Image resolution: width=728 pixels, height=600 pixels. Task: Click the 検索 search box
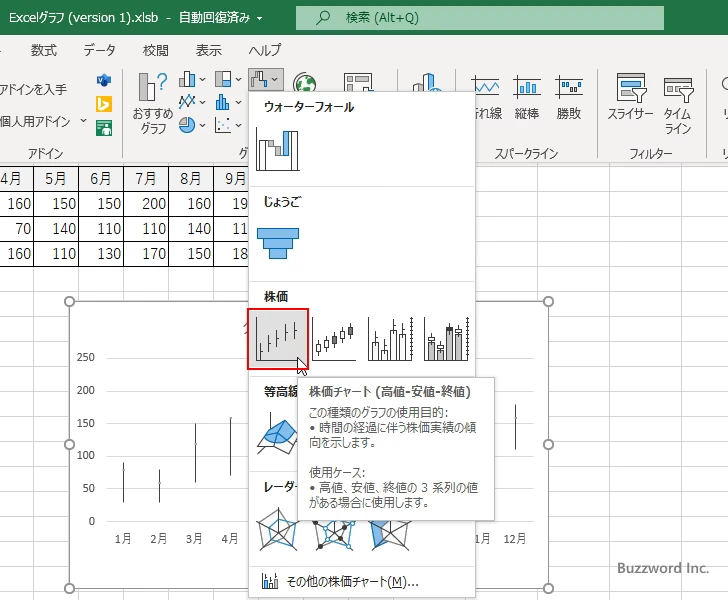point(480,18)
